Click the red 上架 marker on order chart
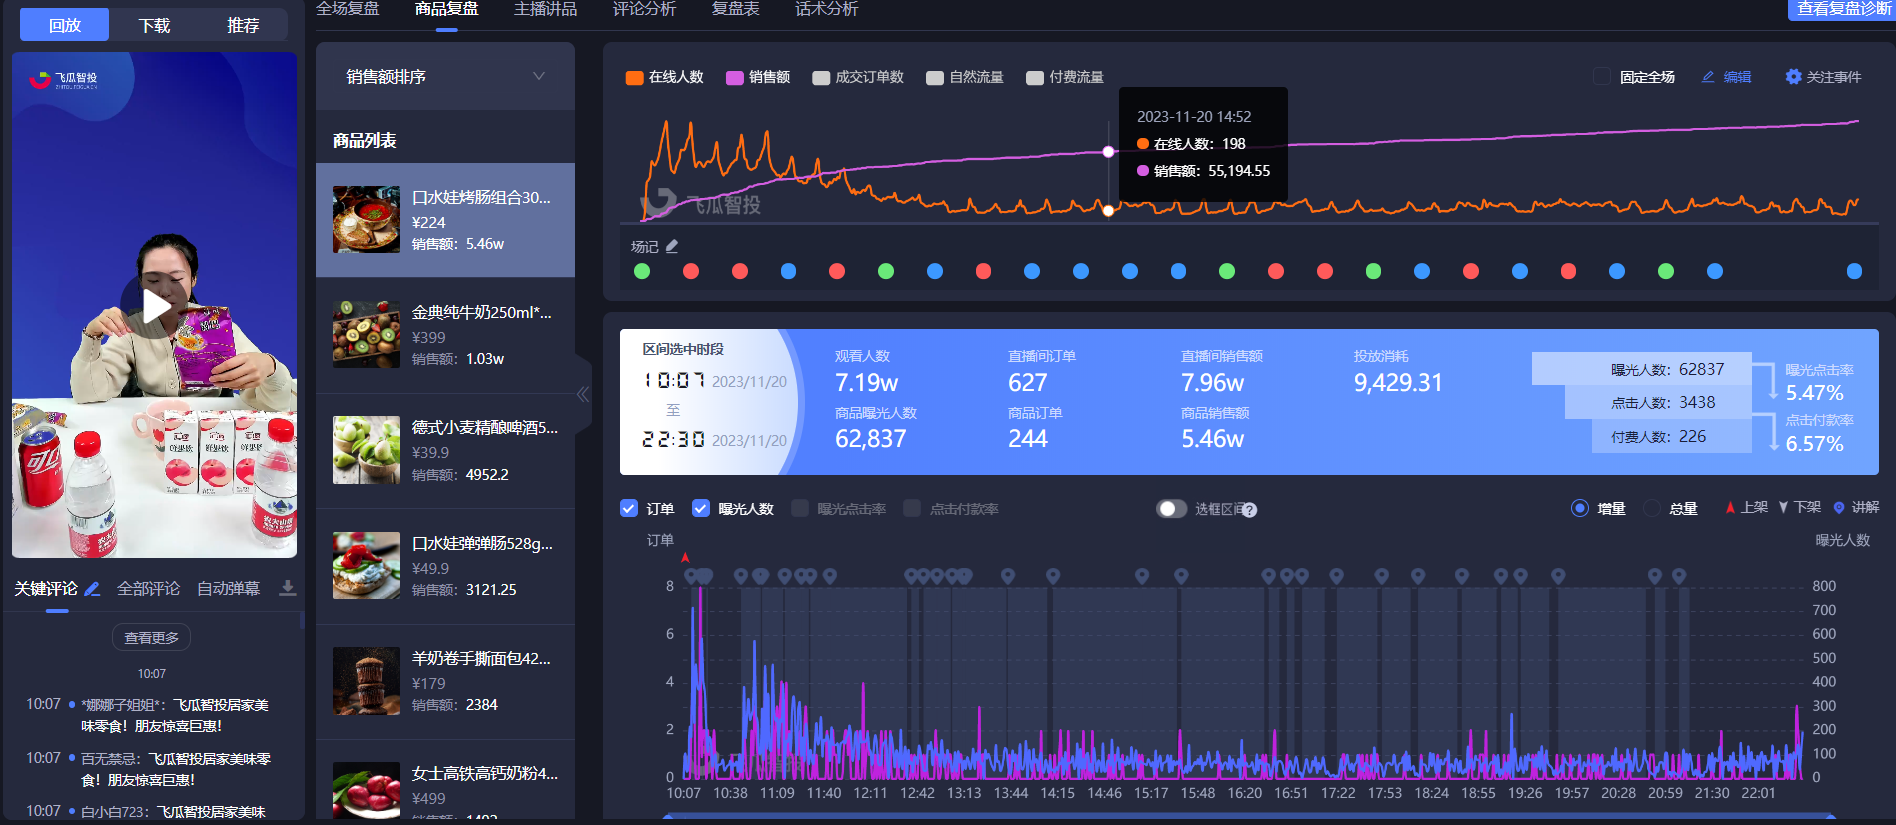 pyautogui.click(x=685, y=558)
